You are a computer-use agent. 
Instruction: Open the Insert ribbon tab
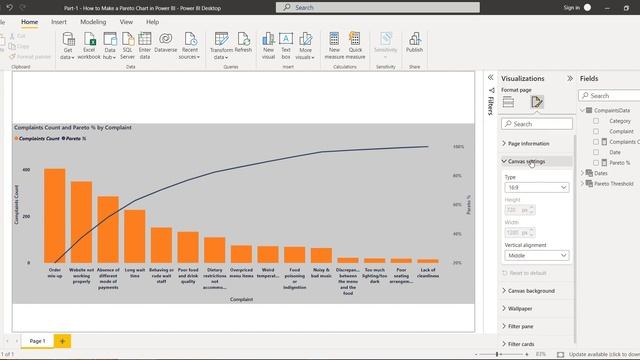59,22
